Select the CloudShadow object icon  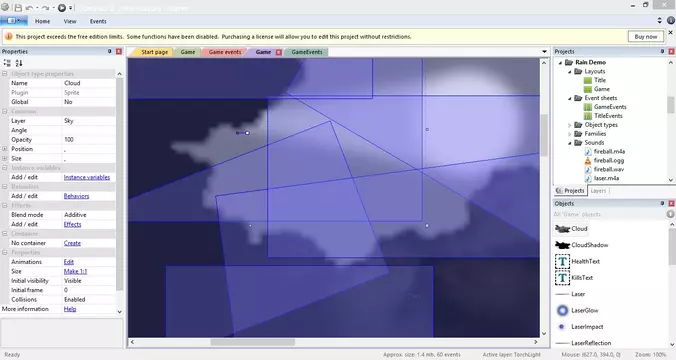(x=562, y=245)
